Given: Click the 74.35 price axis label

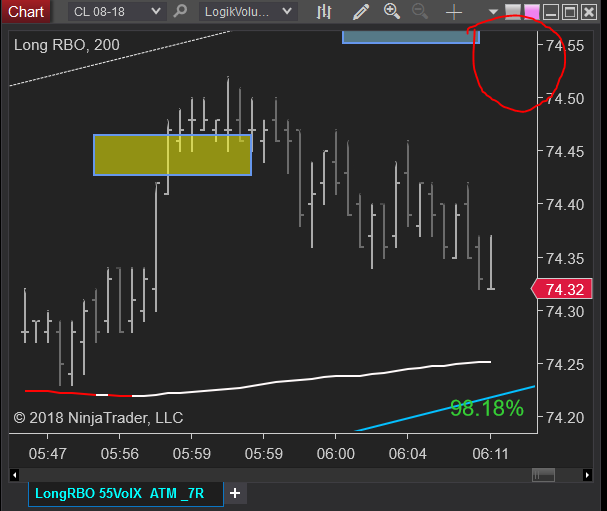Looking at the screenshot, I should (565, 259).
